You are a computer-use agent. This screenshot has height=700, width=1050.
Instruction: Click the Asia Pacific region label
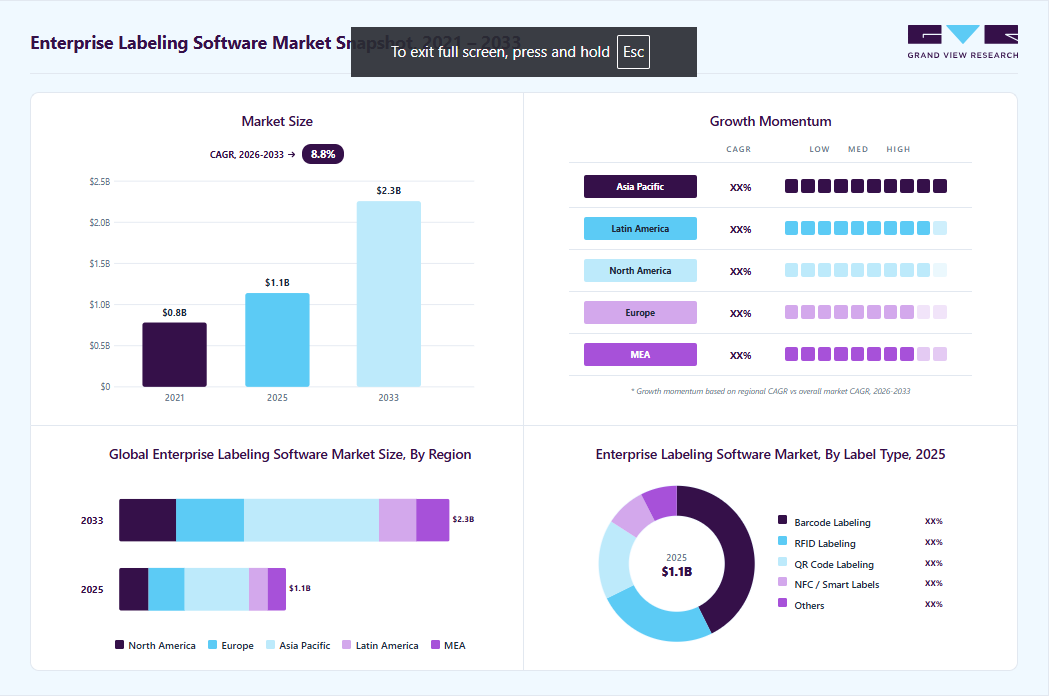coord(640,186)
